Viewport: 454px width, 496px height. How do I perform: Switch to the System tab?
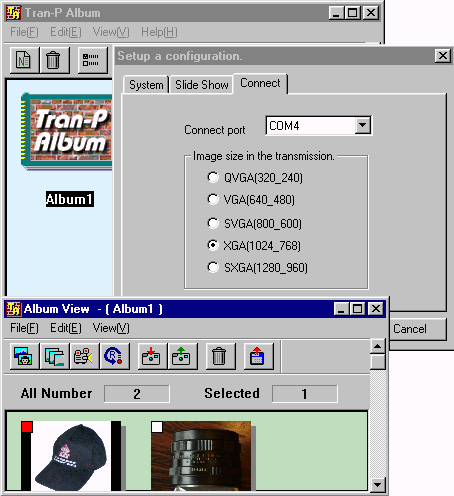coord(146,85)
